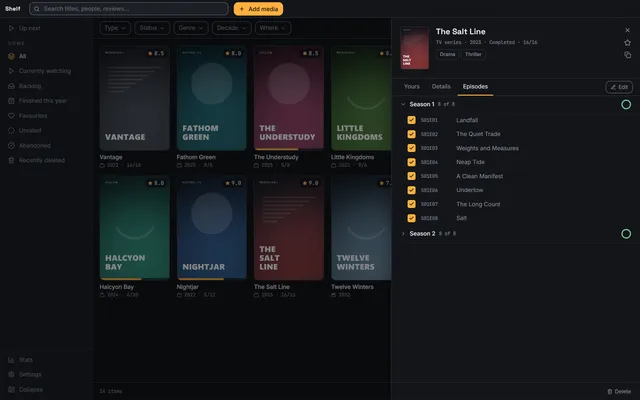This screenshot has height=400, width=640.
Task: Select the Episodes tab
Action: 475,87
